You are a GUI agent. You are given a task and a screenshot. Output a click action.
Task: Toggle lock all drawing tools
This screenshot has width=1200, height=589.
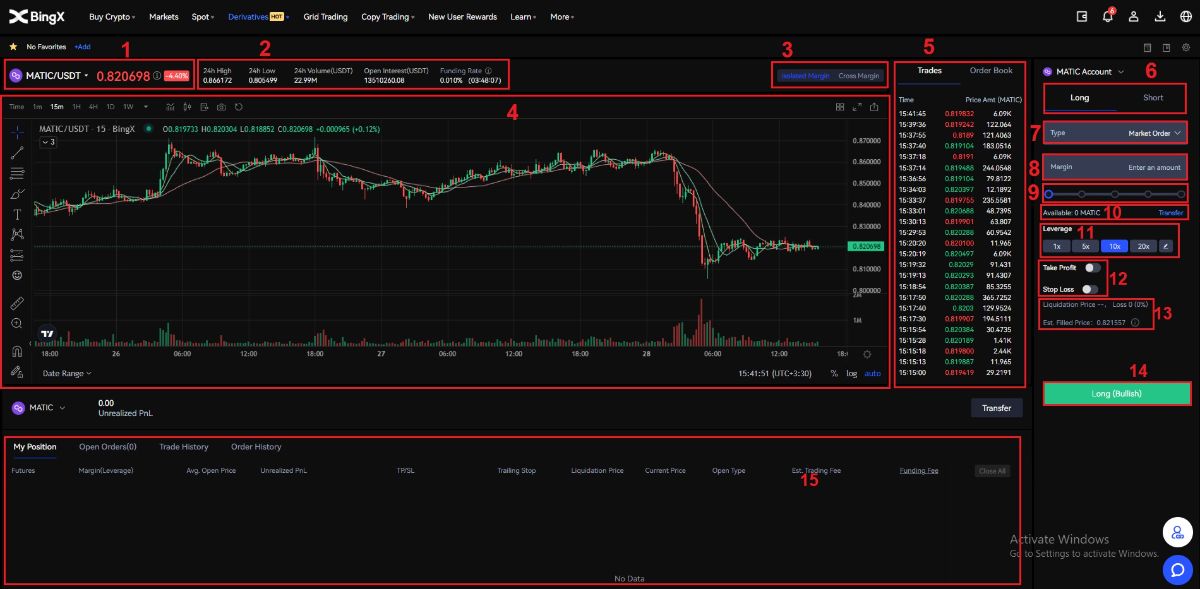(x=17, y=371)
